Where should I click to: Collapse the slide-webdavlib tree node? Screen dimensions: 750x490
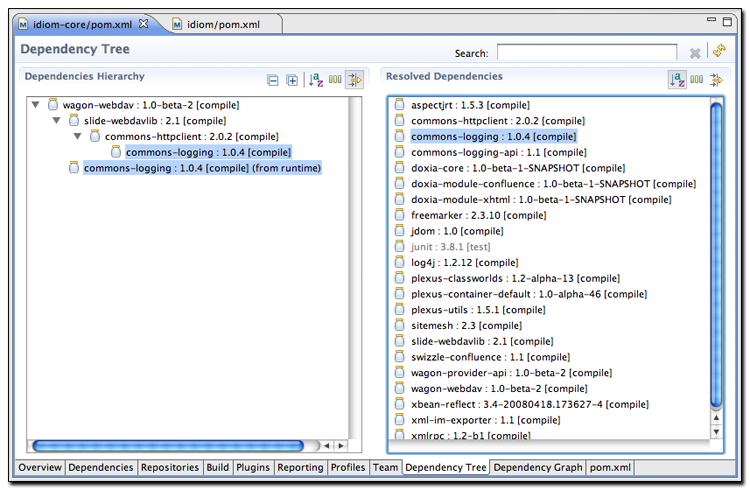tap(57, 120)
